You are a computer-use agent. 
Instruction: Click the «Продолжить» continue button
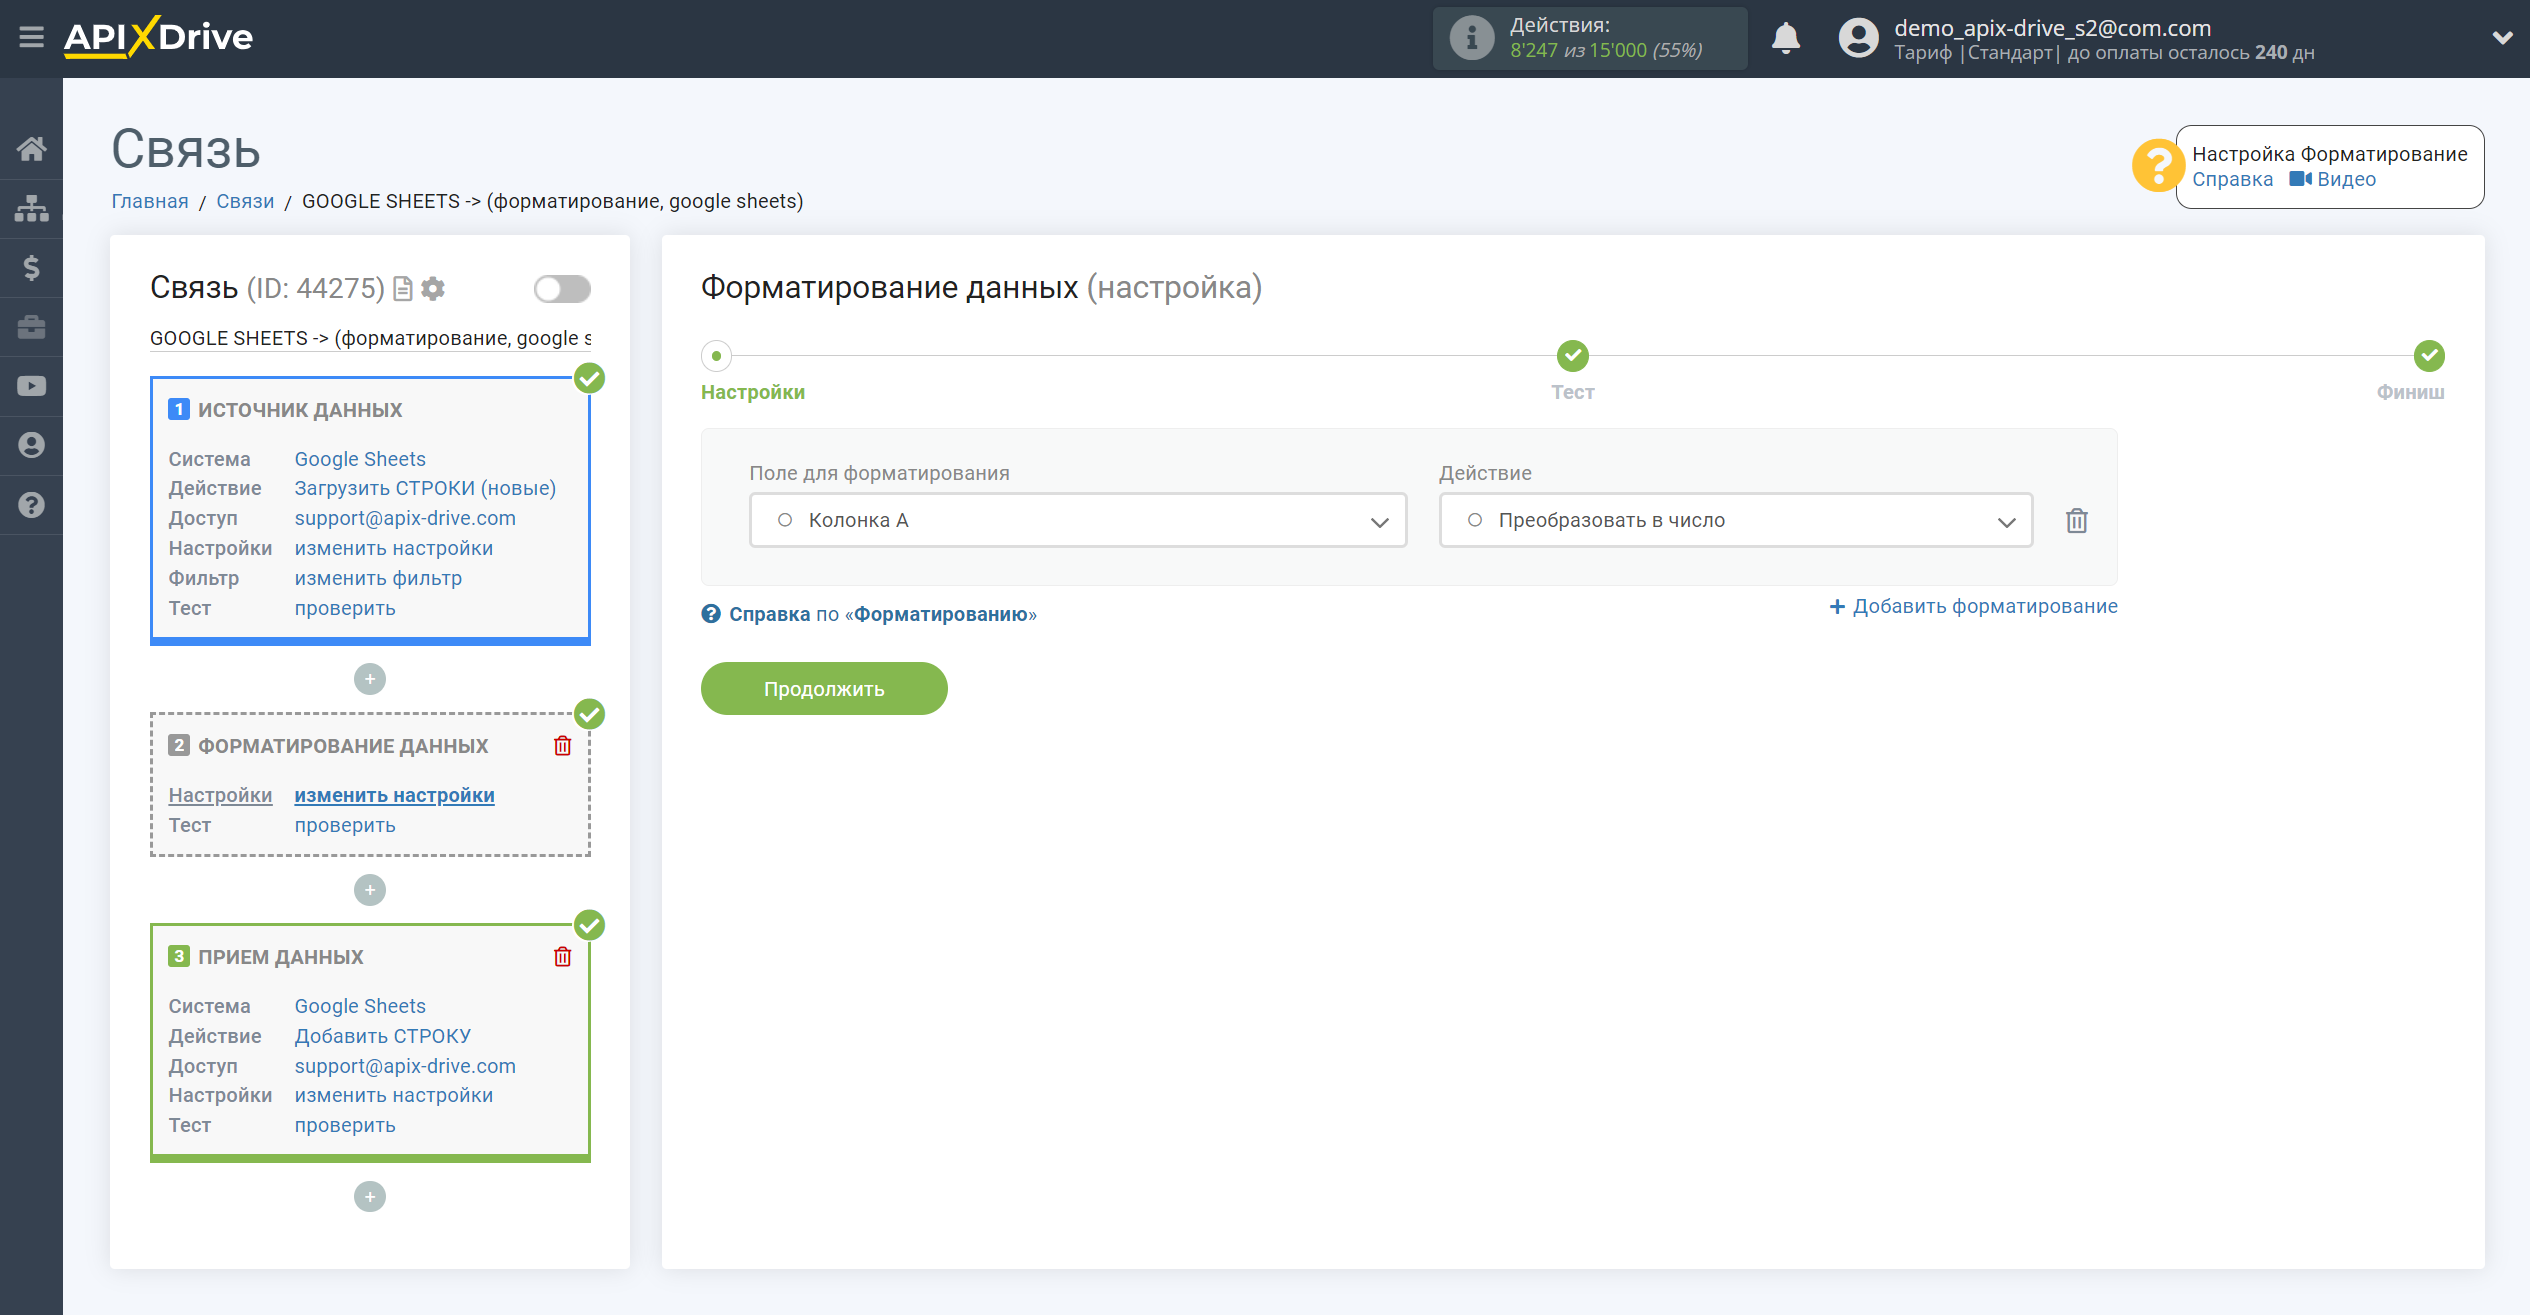823,686
